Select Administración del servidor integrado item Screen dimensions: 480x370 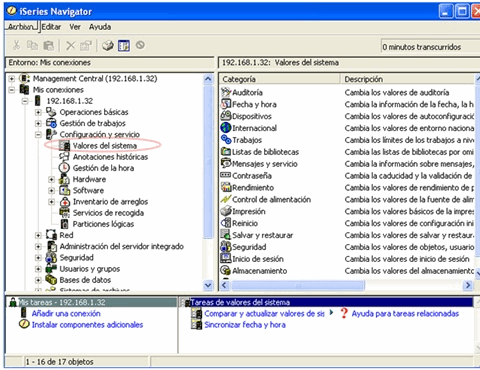[x=122, y=246]
